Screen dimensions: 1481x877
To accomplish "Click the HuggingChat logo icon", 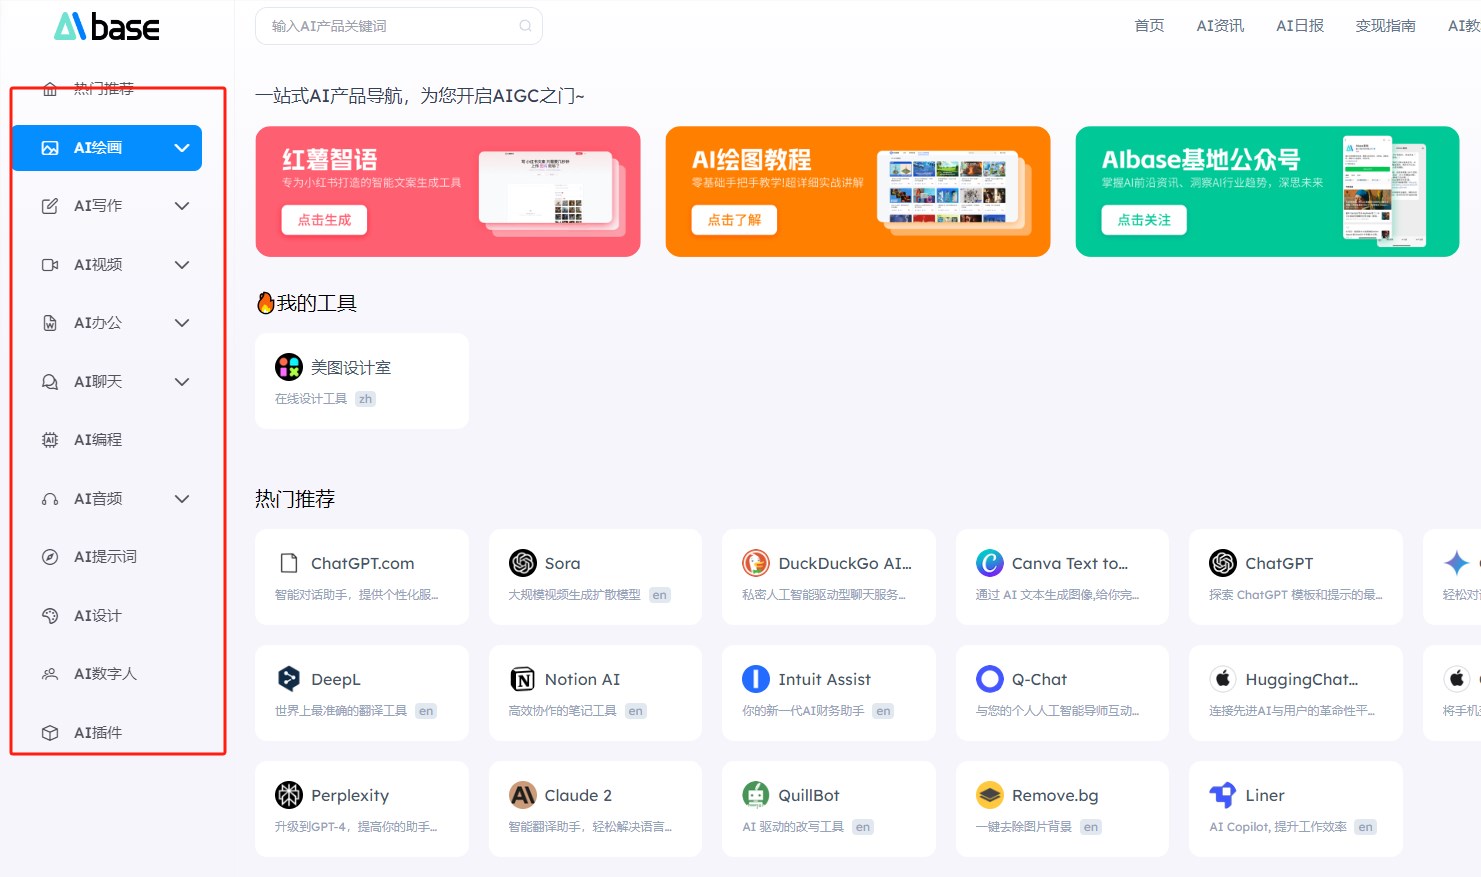I will (x=1223, y=679).
